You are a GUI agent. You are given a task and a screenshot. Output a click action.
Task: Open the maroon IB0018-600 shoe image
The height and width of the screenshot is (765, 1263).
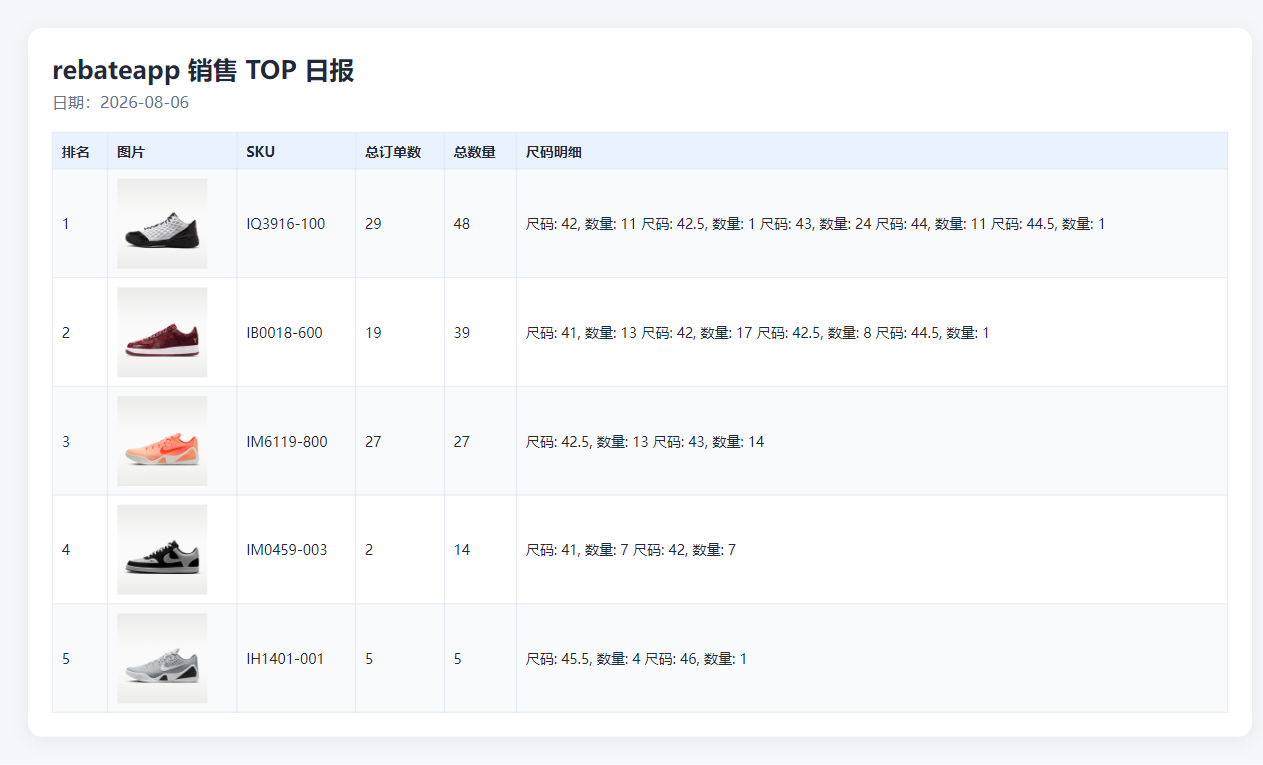(162, 332)
